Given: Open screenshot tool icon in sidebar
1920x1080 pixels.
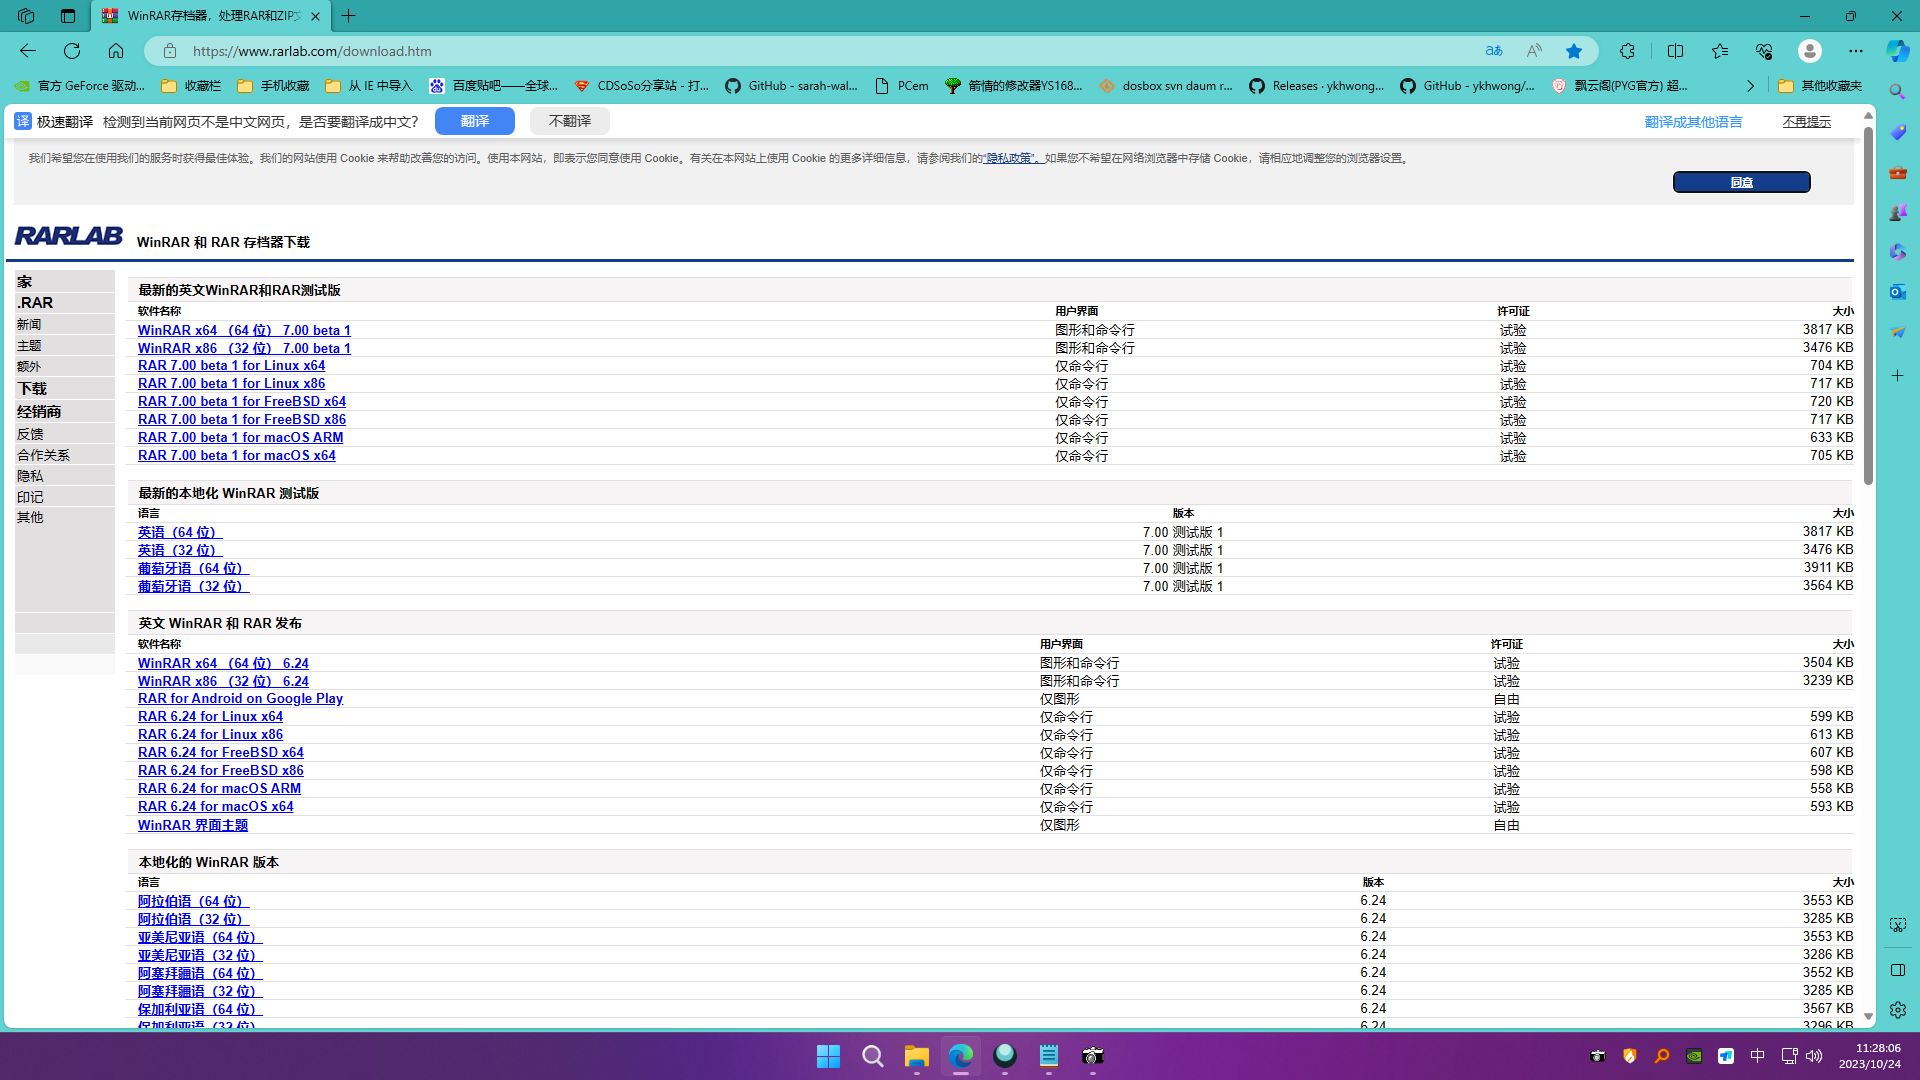Looking at the screenshot, I should click(x=1897, y=925).
